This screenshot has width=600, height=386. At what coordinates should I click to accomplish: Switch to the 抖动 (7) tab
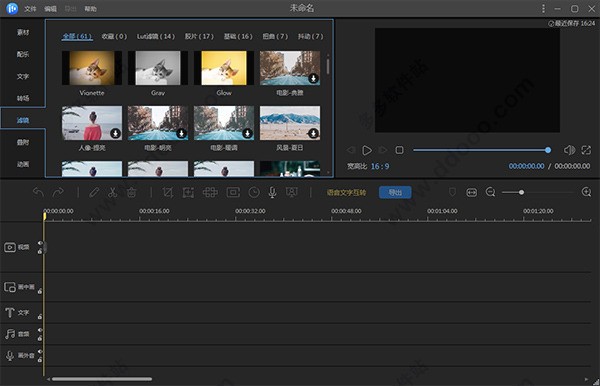tap(311, 36)
